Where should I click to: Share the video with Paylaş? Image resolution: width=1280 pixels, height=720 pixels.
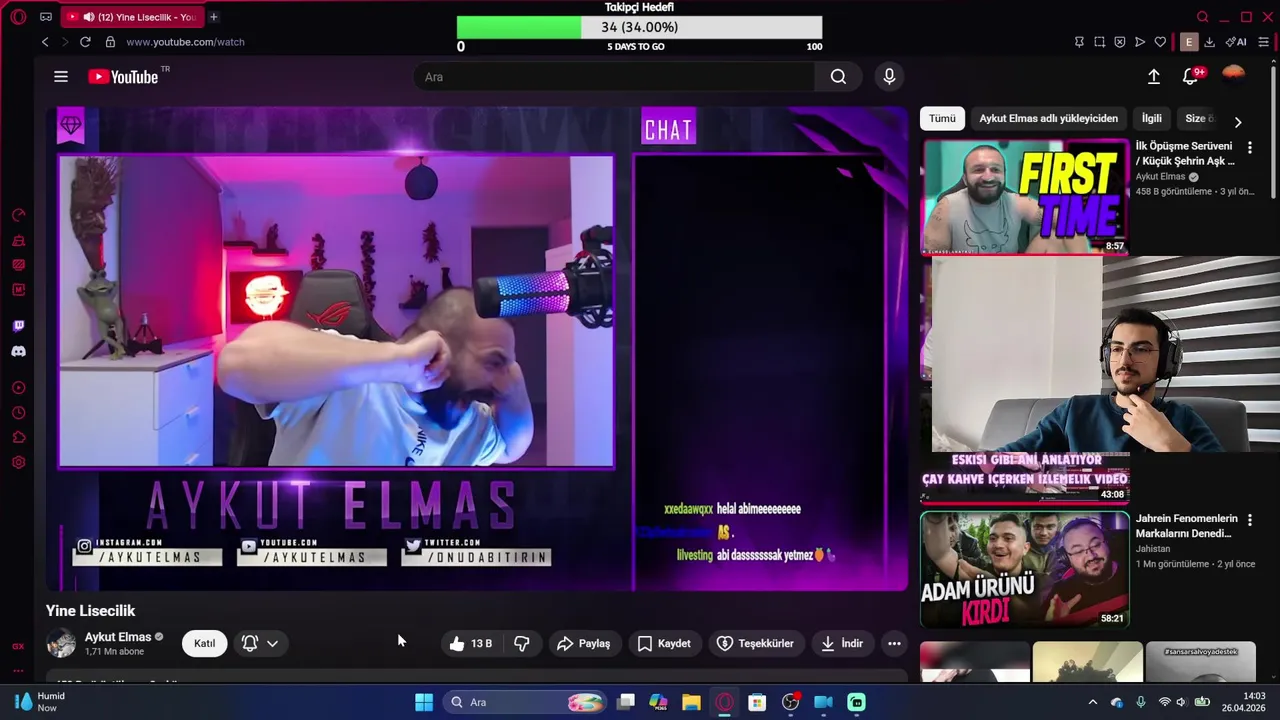pyautogui.click(x=584, y=644)
